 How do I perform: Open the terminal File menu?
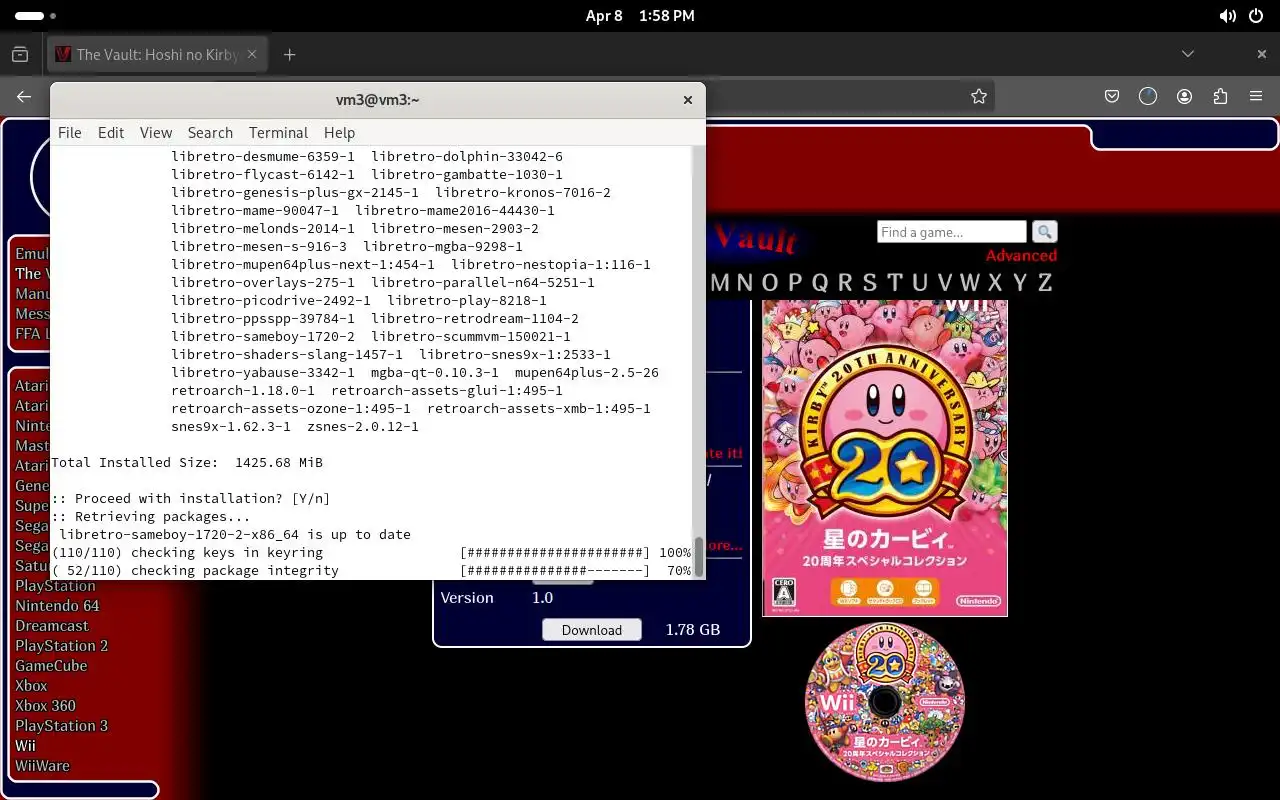69,132
